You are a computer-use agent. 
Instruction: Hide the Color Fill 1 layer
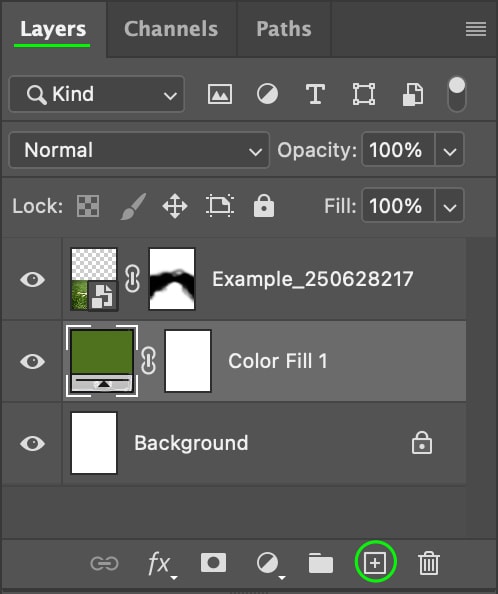(33, 361)
